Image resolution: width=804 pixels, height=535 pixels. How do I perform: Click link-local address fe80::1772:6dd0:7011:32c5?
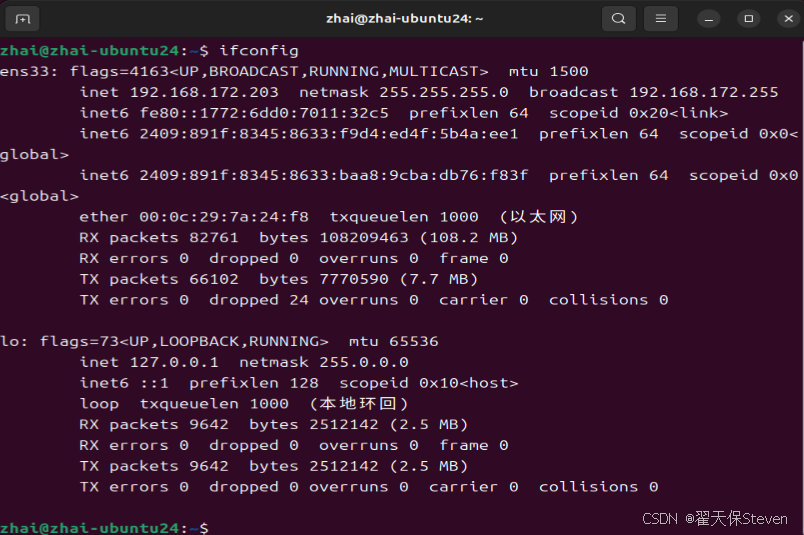[264, 113]
